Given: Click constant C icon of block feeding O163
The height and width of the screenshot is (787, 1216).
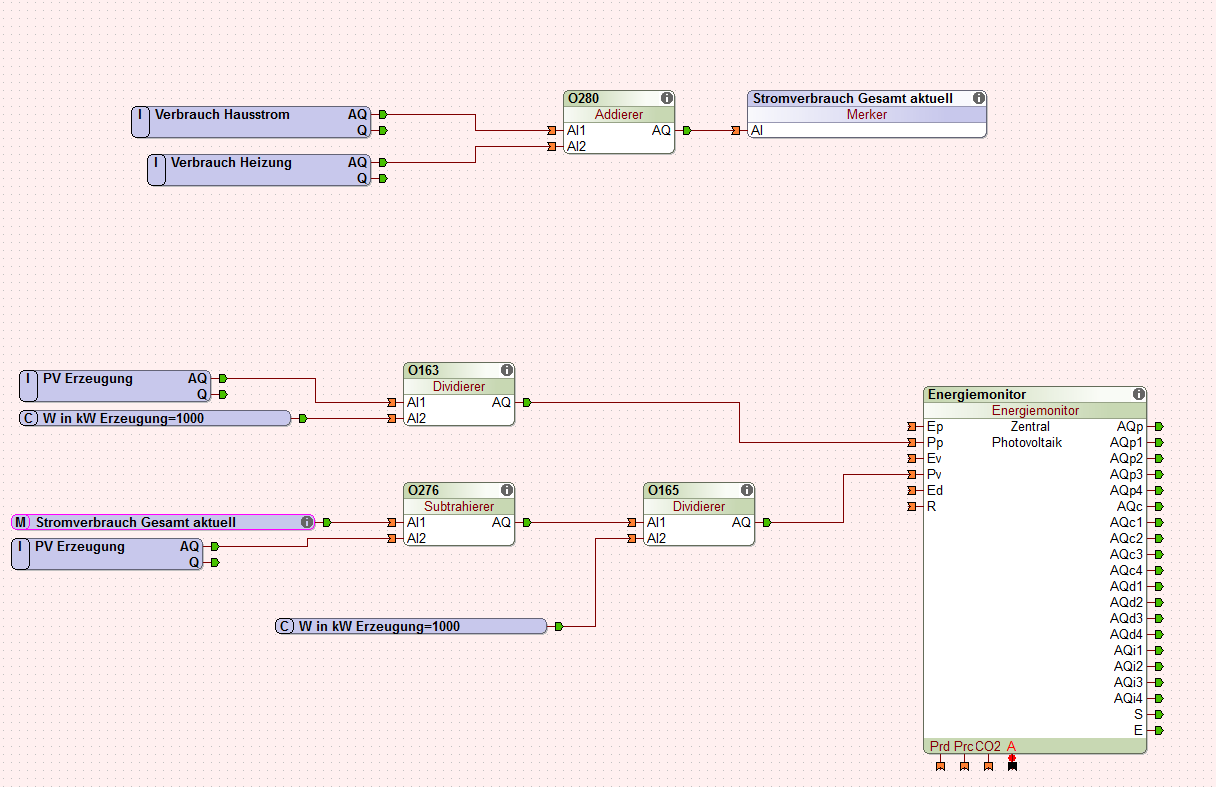Looking at the screenshot, I should coord(30,418).
